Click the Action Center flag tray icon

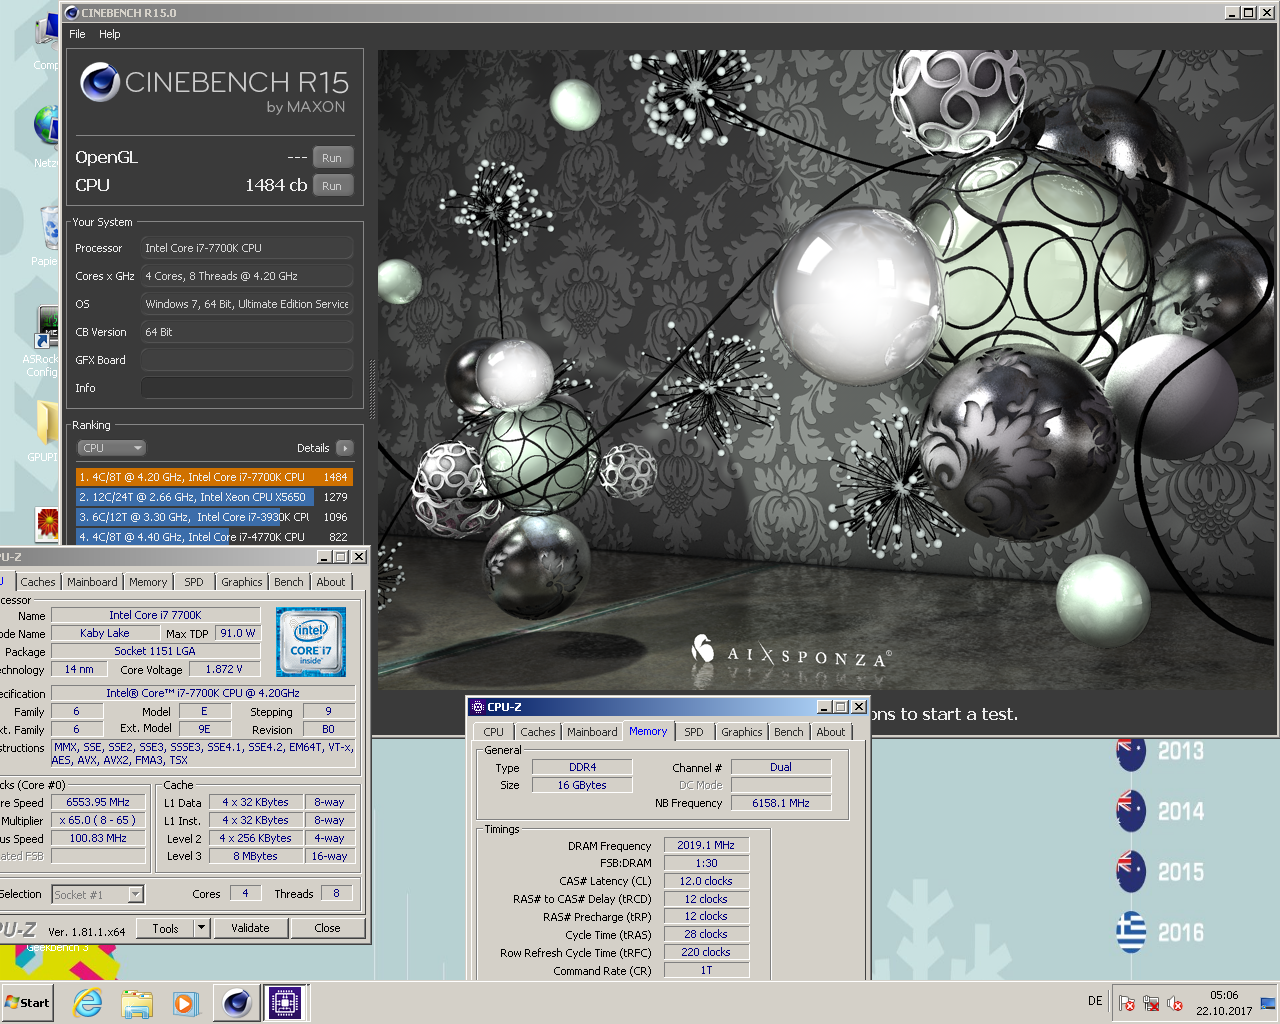[x=1127, y=1003]
